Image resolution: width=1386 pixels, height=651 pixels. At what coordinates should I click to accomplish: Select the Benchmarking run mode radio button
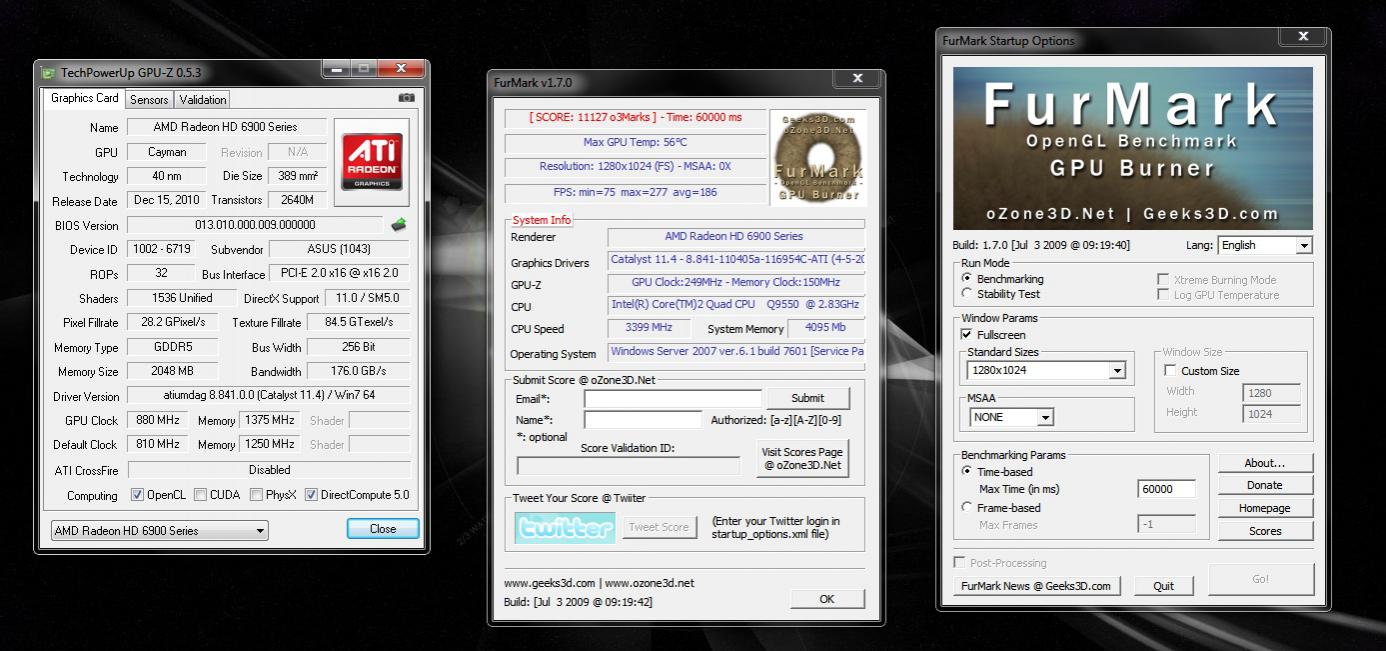click(x=966, y=278)
